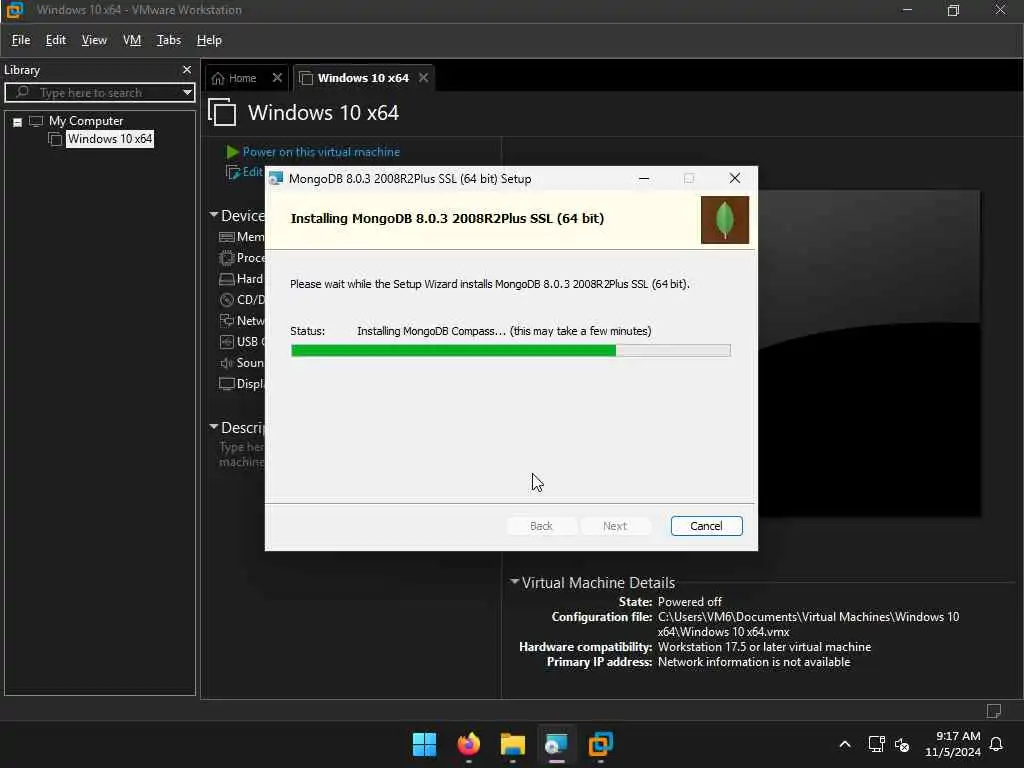Click the Edit virtual machine settings icon
Viewport: 1024px width, 768px height.
pyautogui.click(x=232, y=172)
